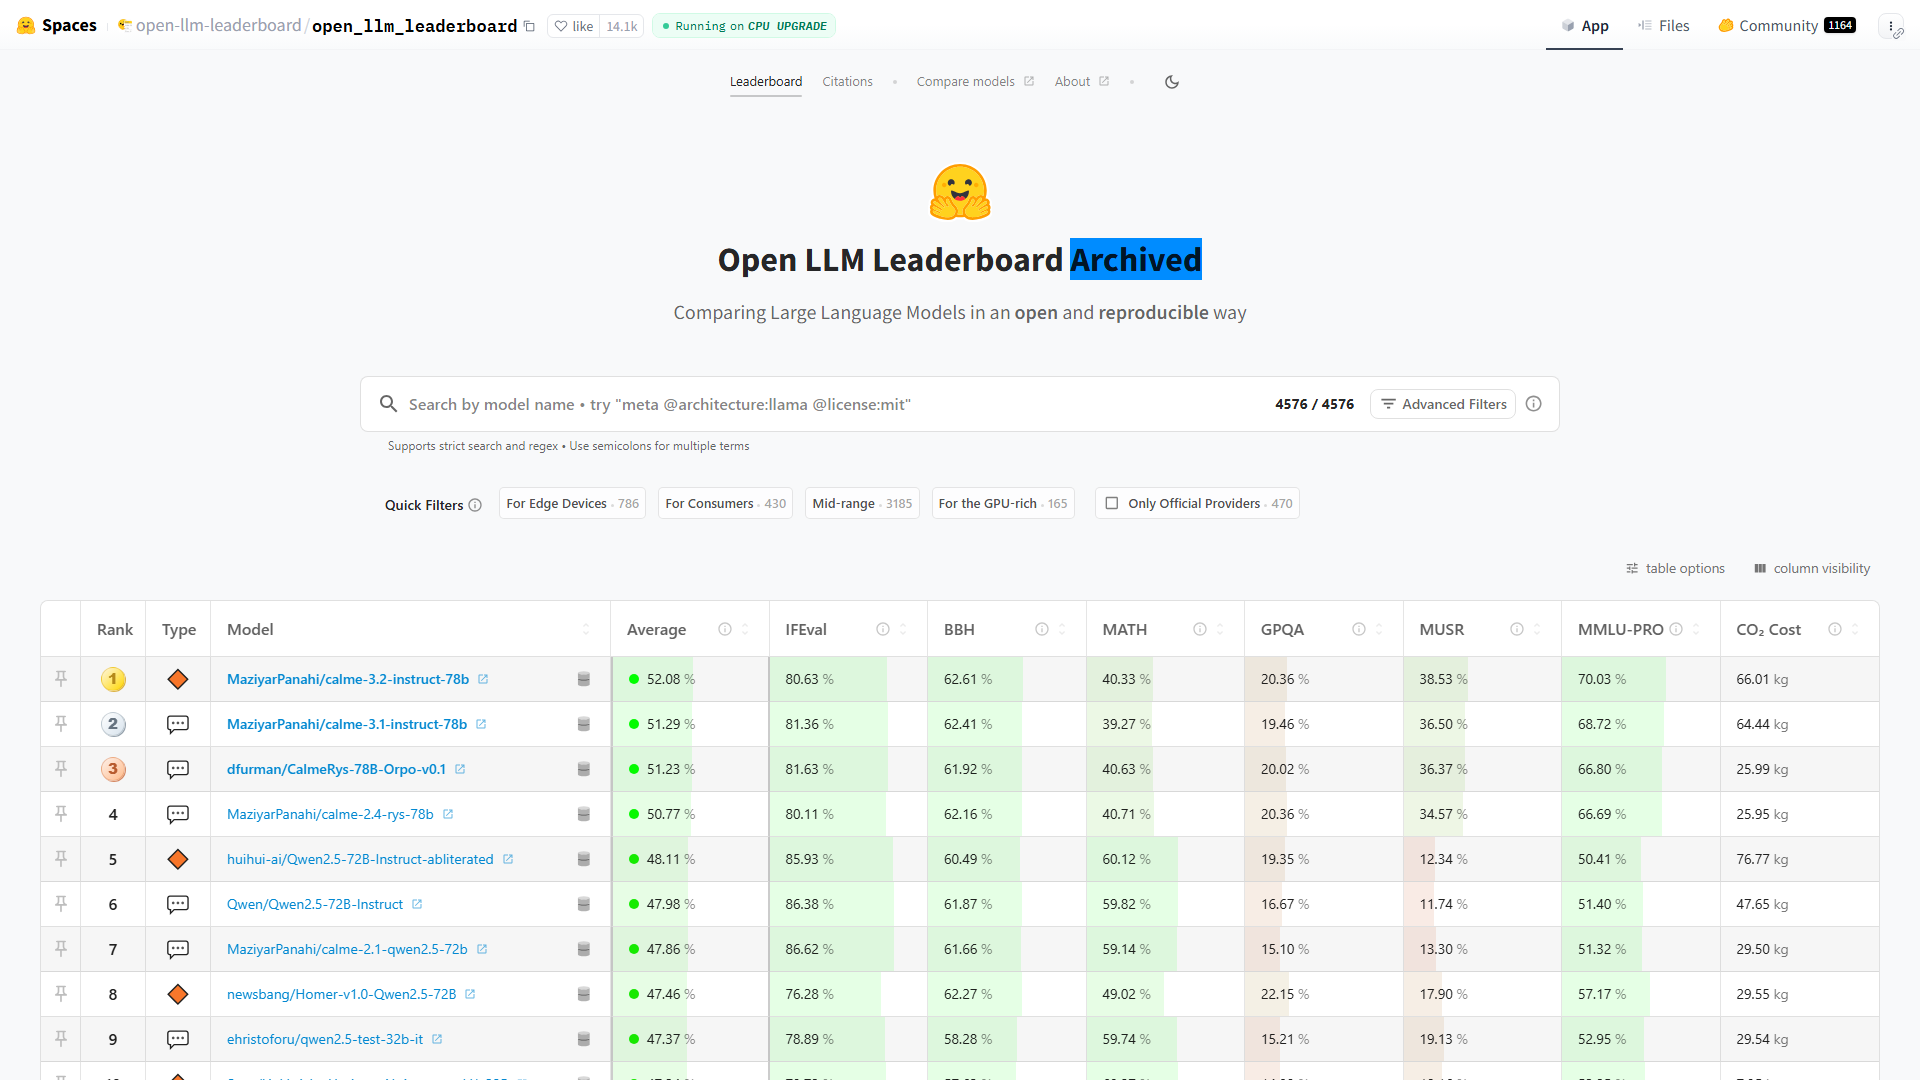Open table options dropdown
Viewport: 1920px width, 1080px height.
tap(1675, 568)
